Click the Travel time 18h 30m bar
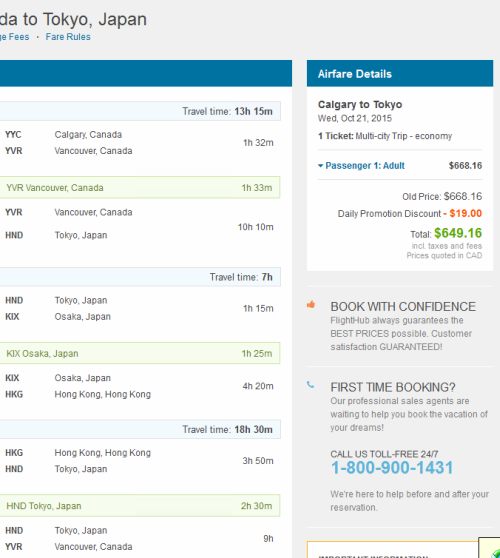 (x=140, y=429)
